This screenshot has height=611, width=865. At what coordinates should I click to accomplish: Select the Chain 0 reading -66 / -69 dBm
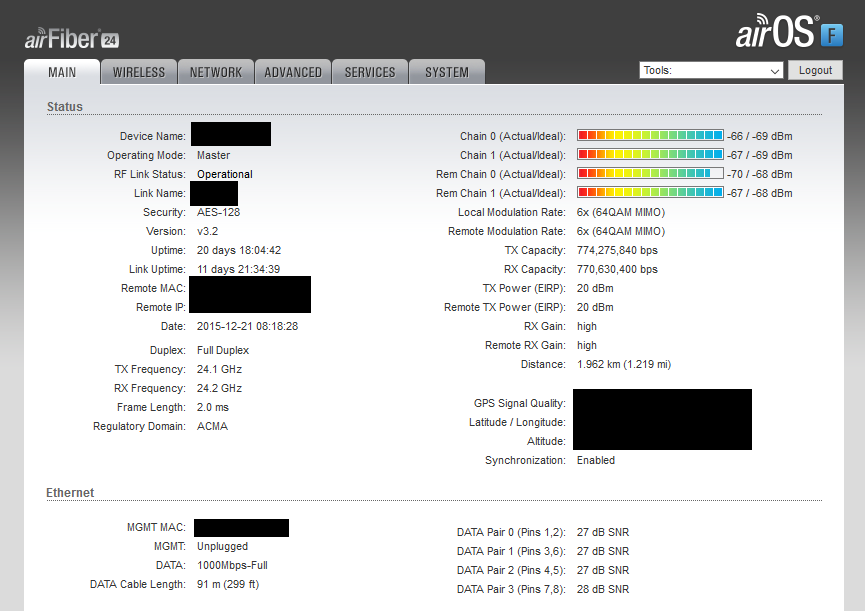tap(760, 136)
